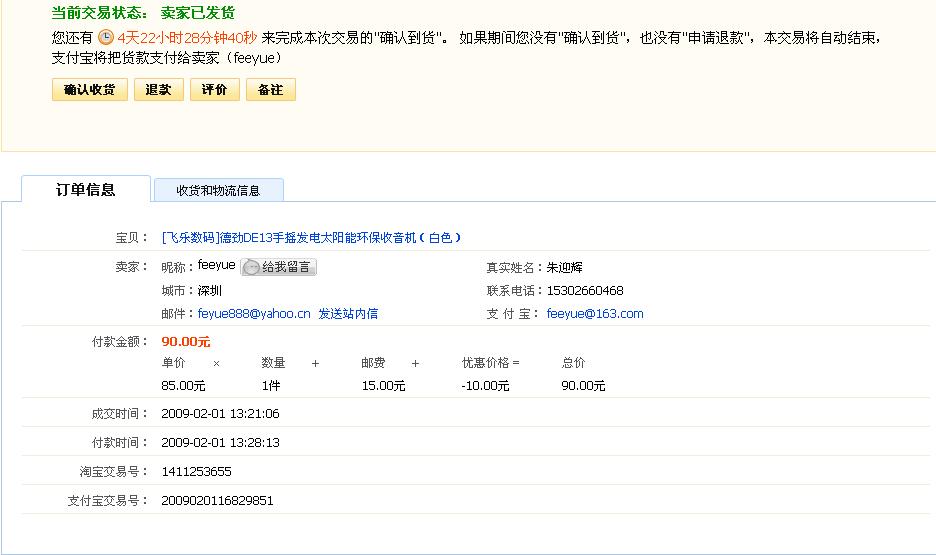Click the red countdown time text
The height and width of the screenshot is (555, 936).
(187, 37)
